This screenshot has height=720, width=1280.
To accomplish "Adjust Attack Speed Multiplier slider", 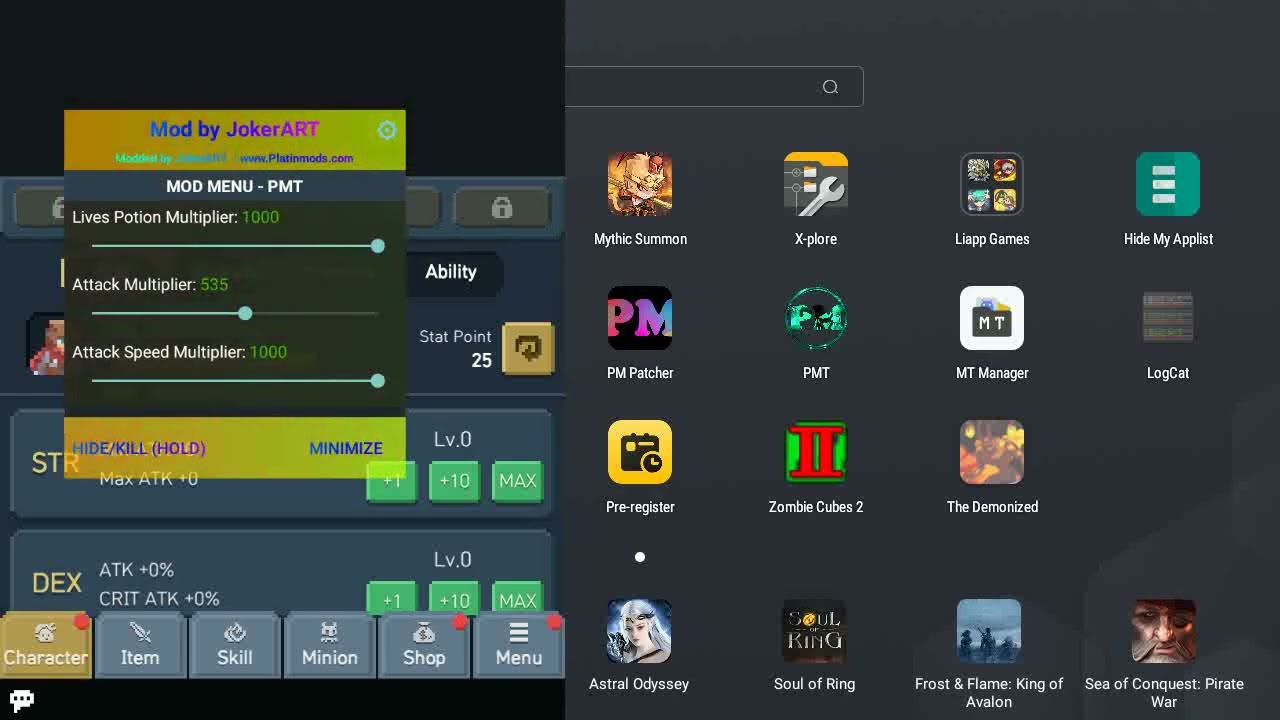I will 235,381.
